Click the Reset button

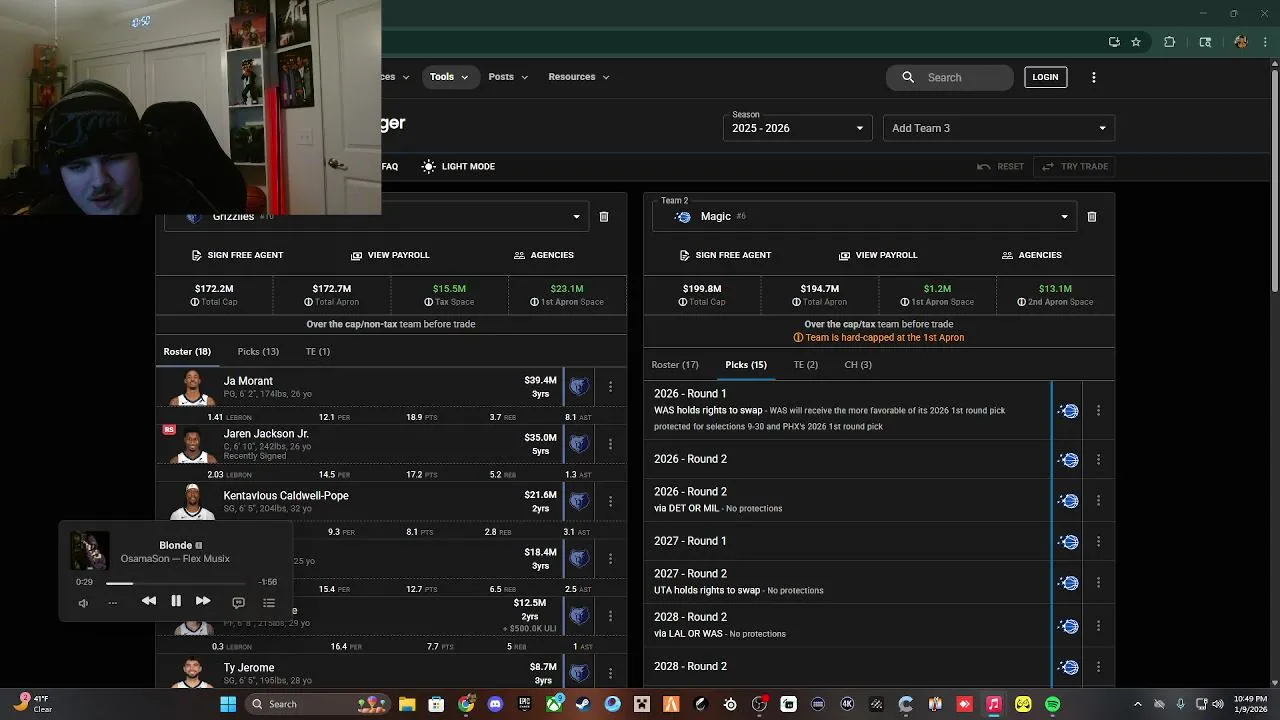tap(1000, 166)
